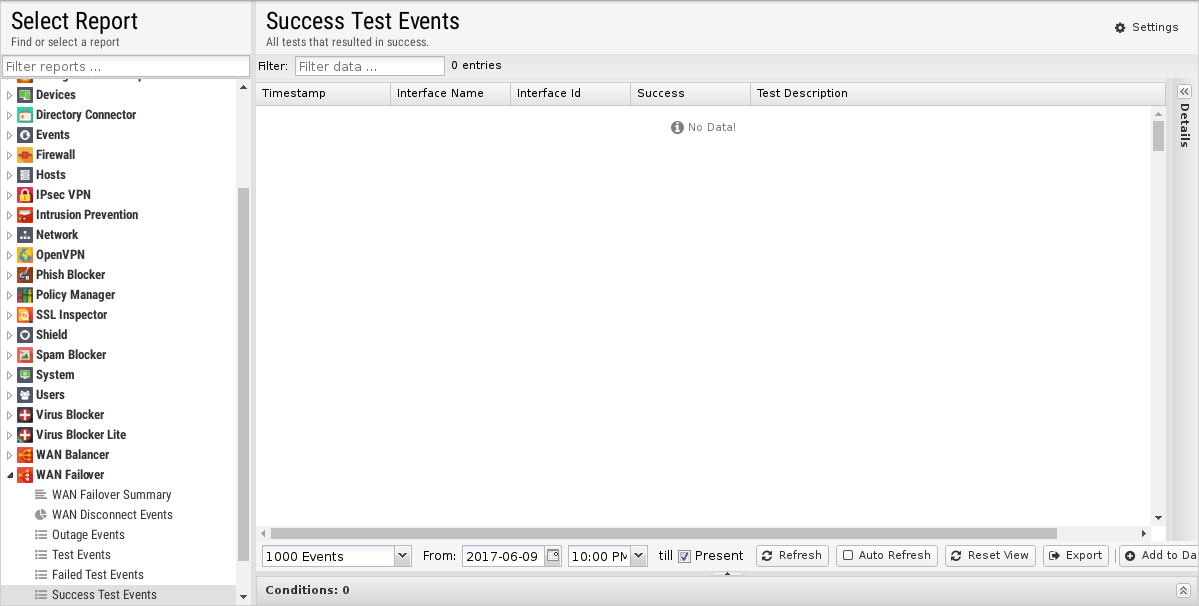Click the SSL Inspector icon
The height and width of the screenshot is (606, 1199).
point(24,315)
